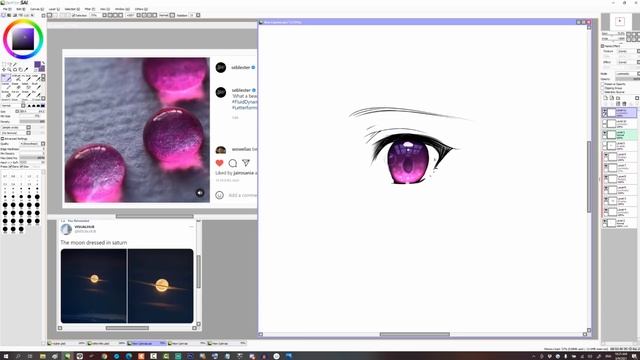Click the share arrow icon on Instagram reference
The height and width of the screenshot is (360, 640).
246,162
